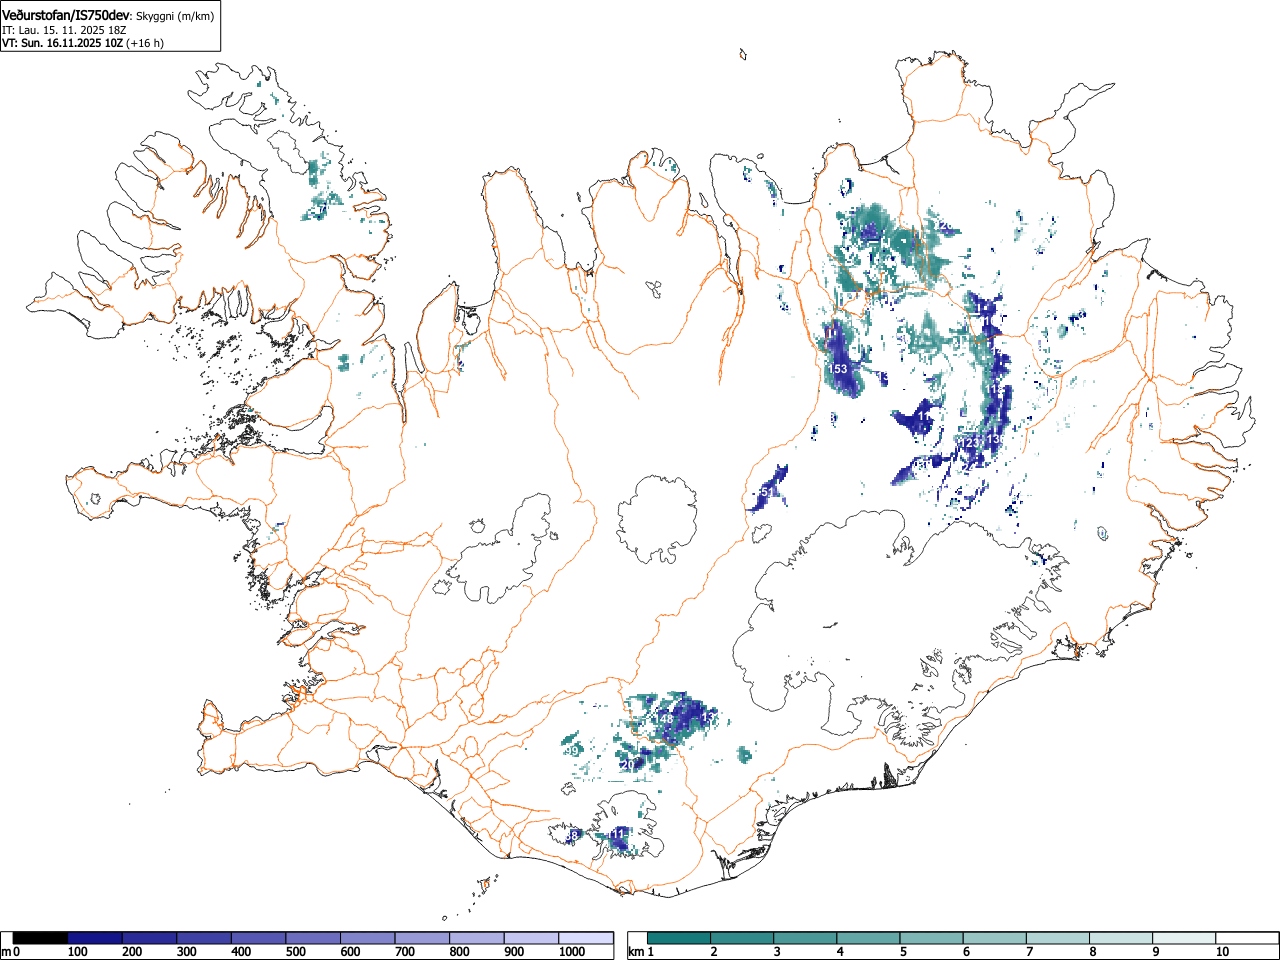Click the 153 visibility value on the map

(838, 370)
